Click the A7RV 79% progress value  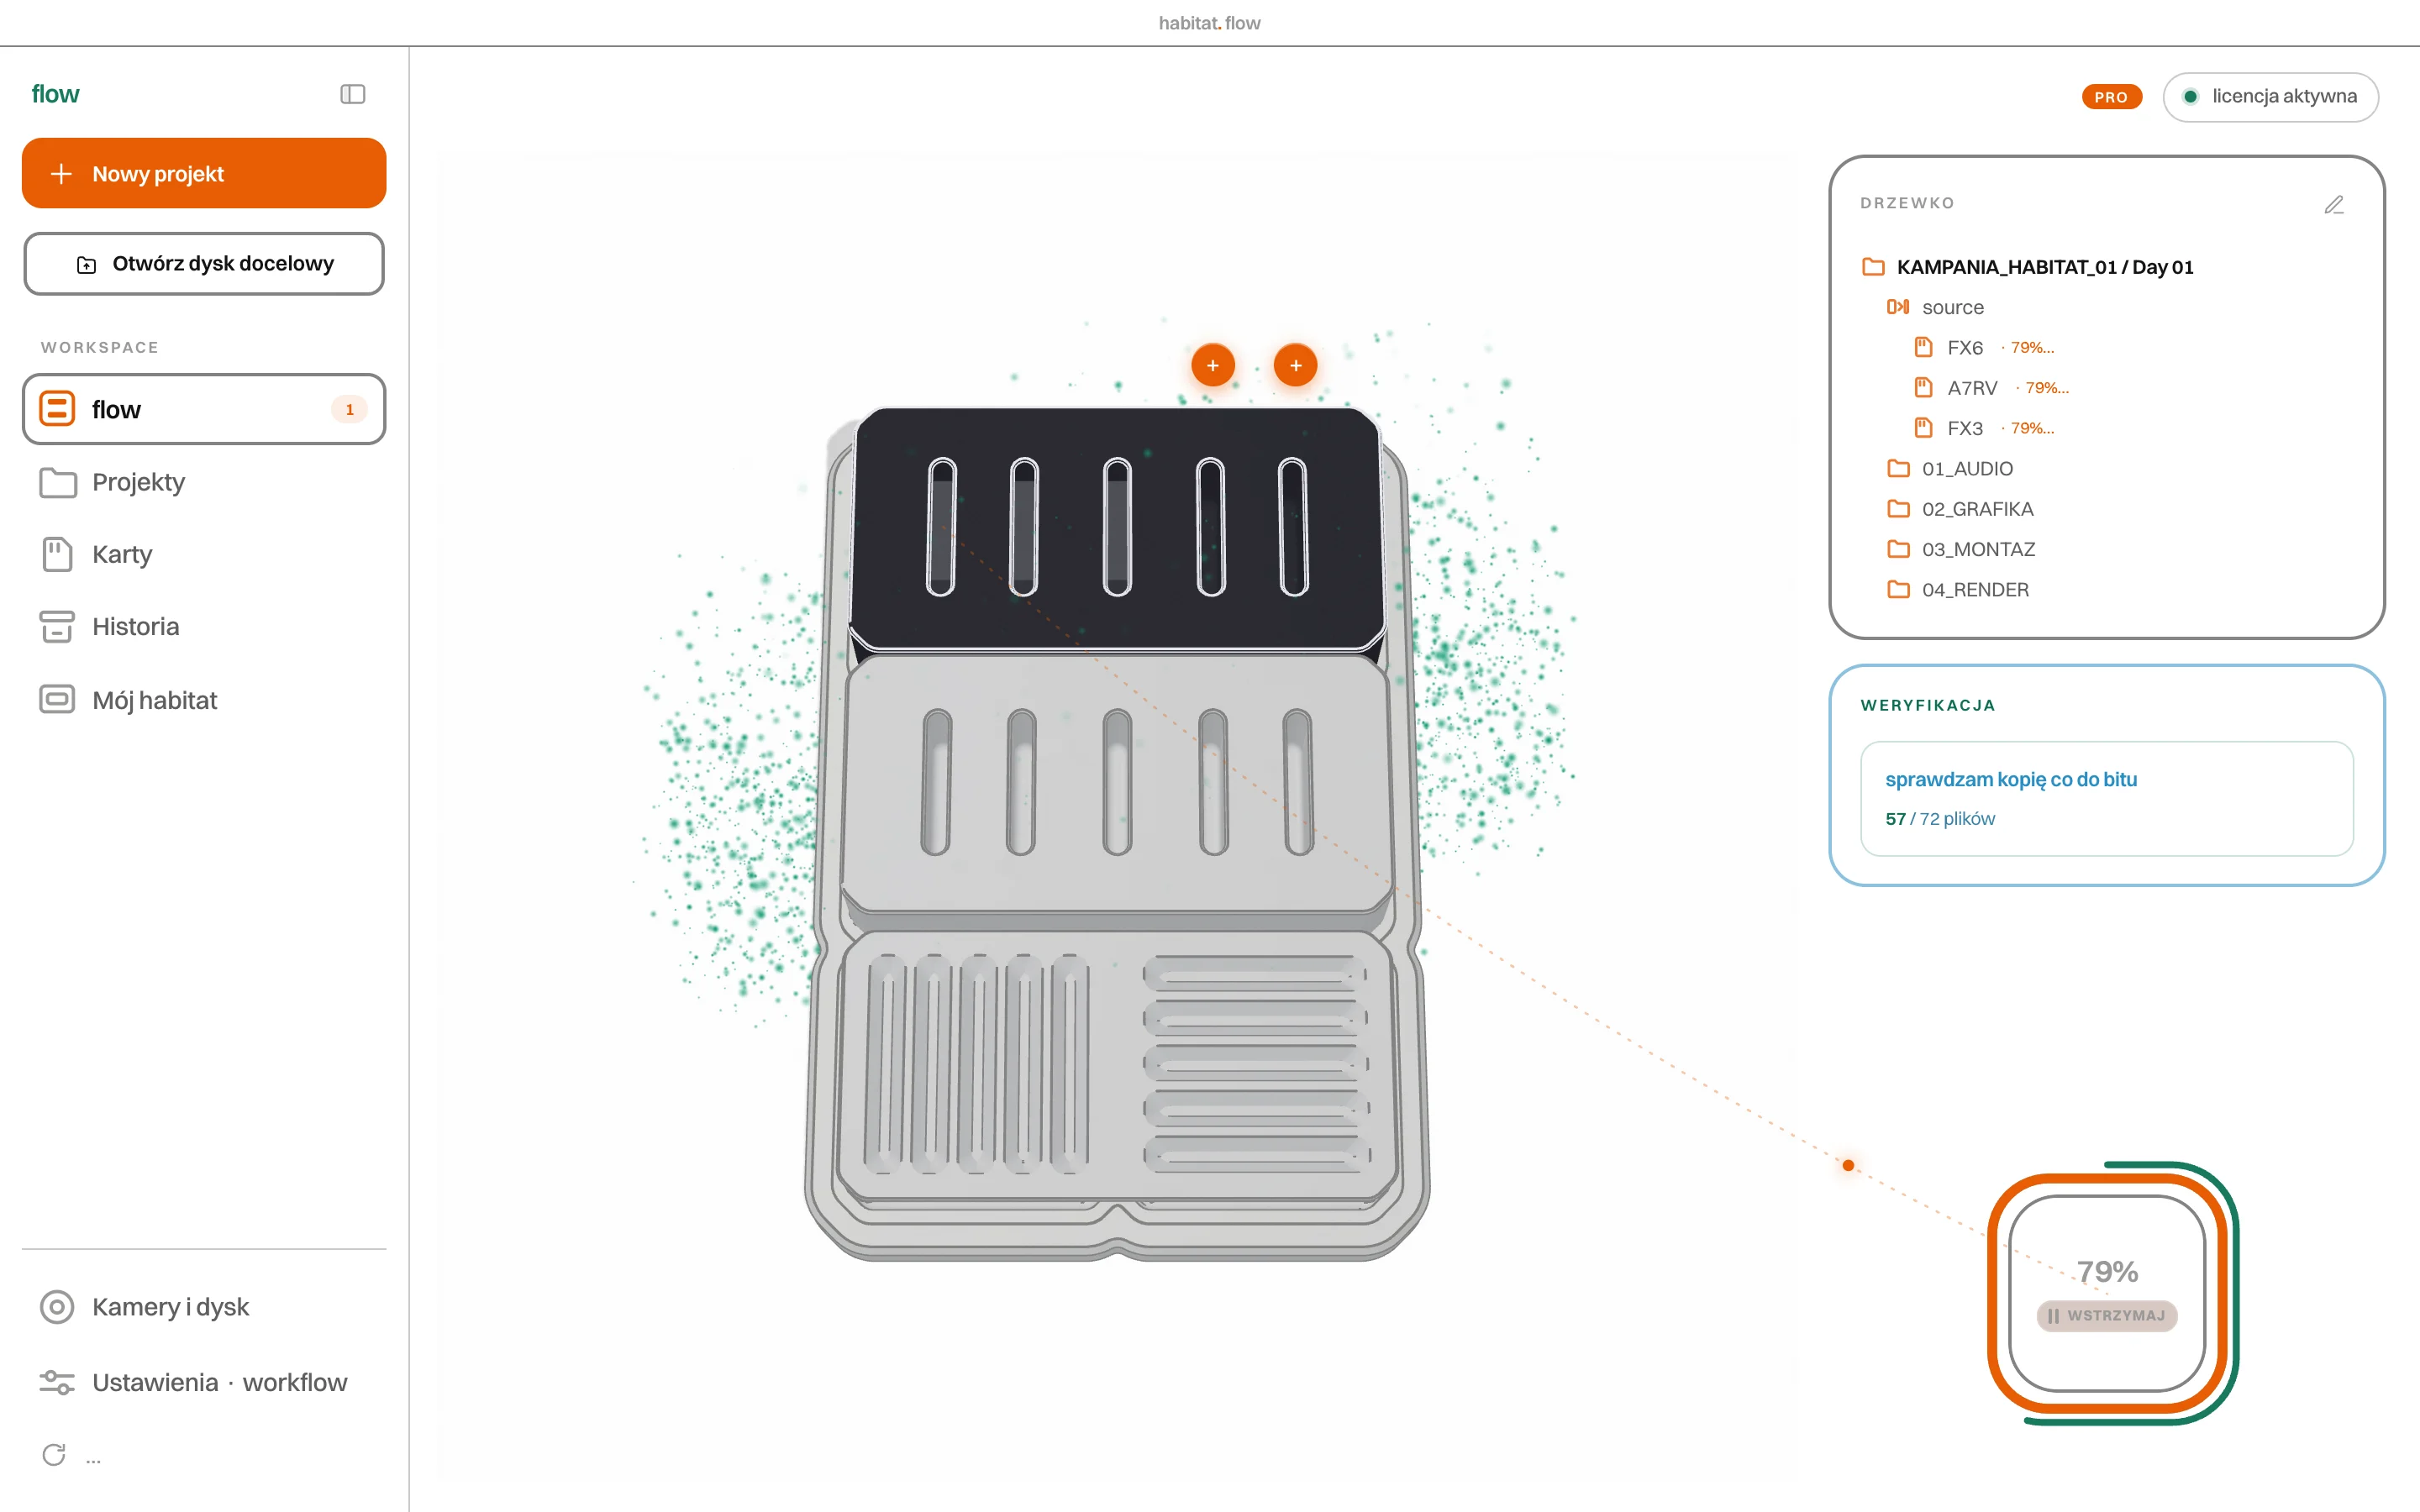tap(2047, 387)
